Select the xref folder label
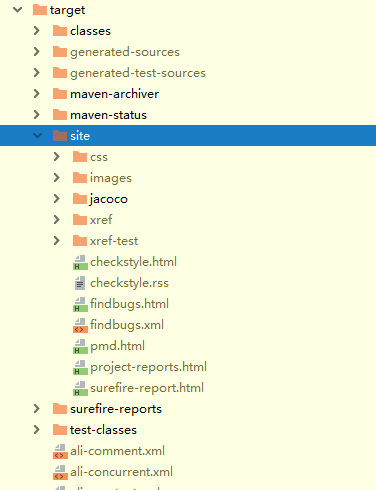 click(101, 220)
